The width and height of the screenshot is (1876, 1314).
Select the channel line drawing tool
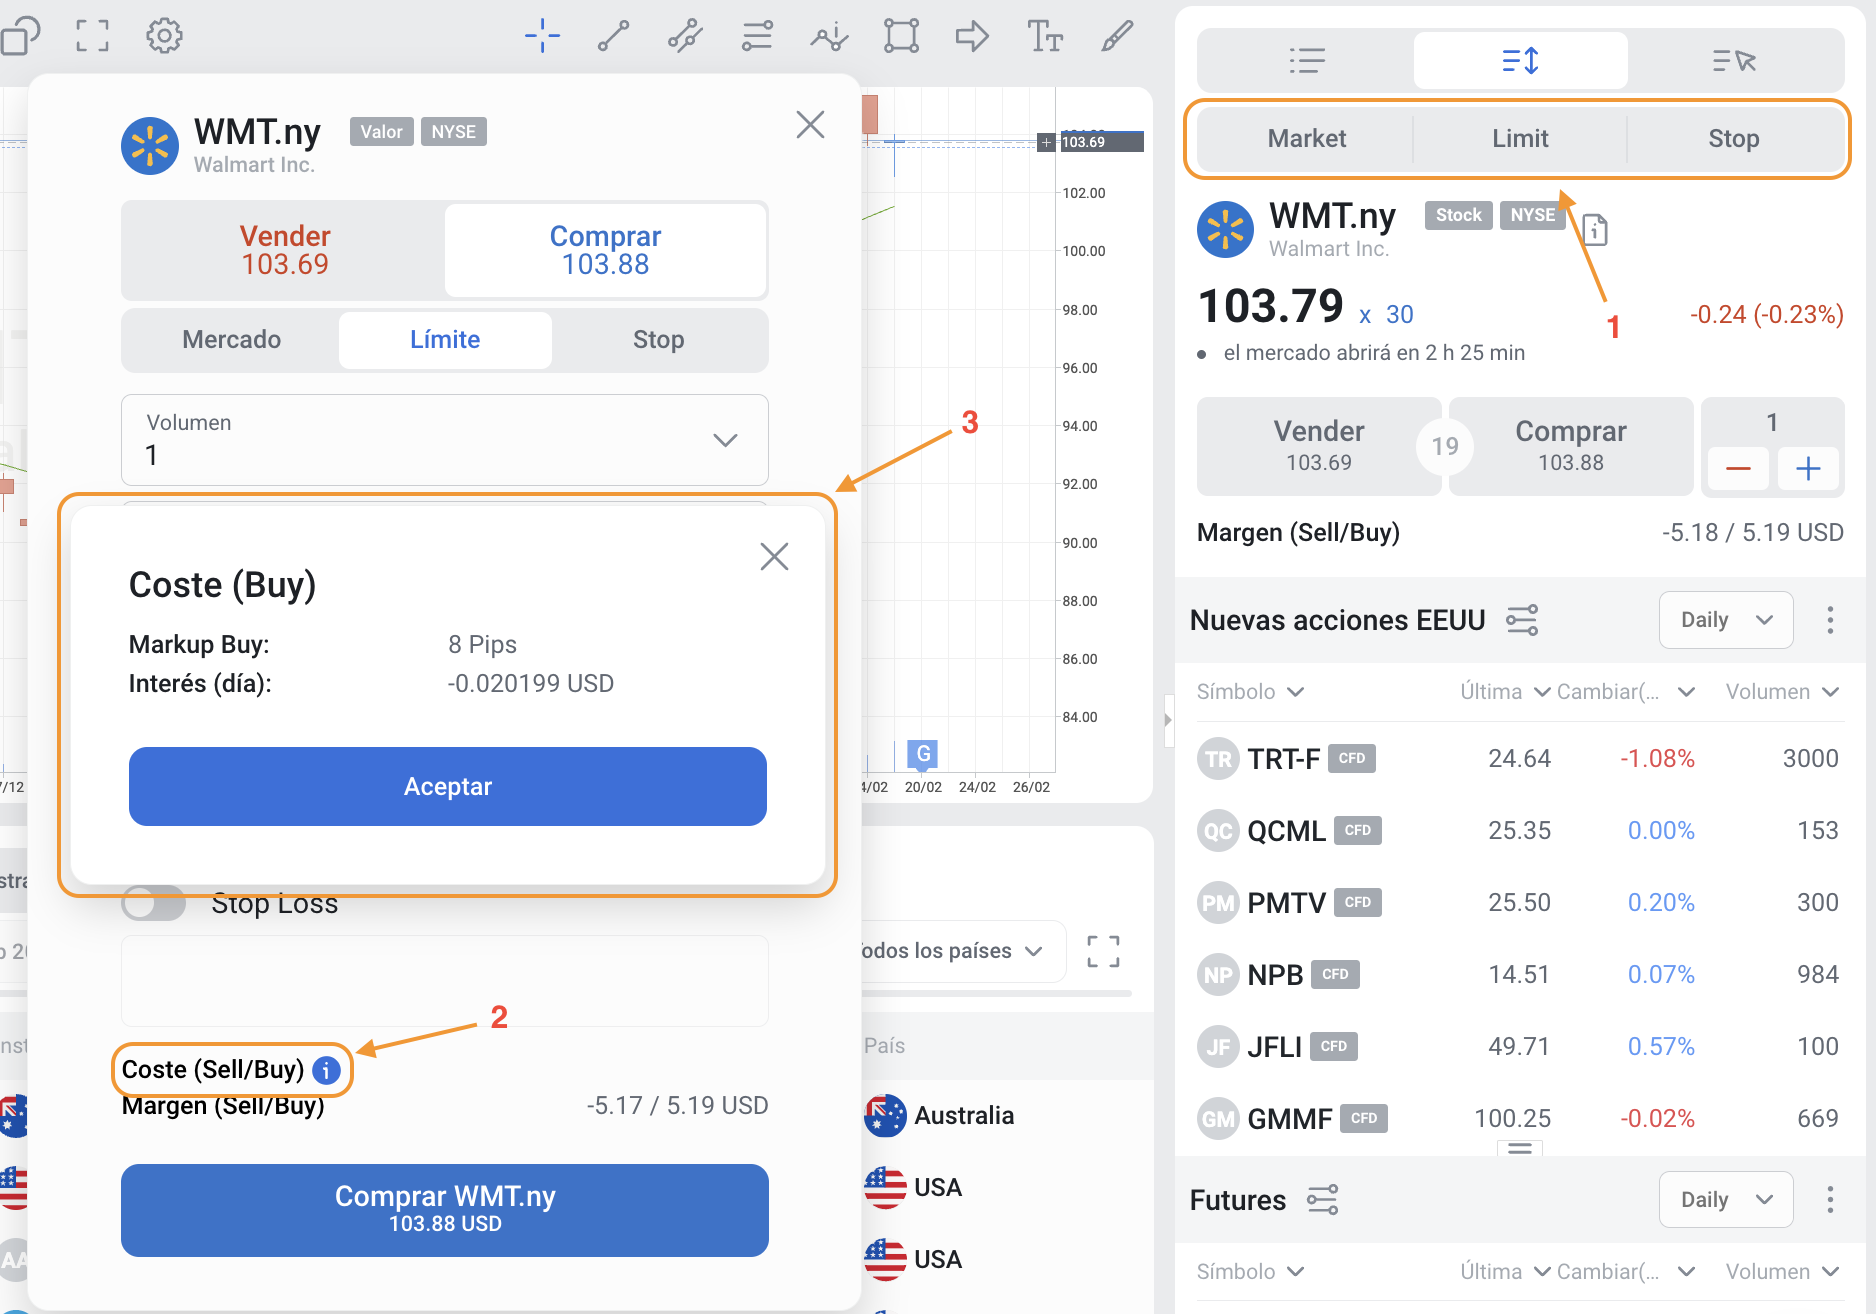coord(685,36)
